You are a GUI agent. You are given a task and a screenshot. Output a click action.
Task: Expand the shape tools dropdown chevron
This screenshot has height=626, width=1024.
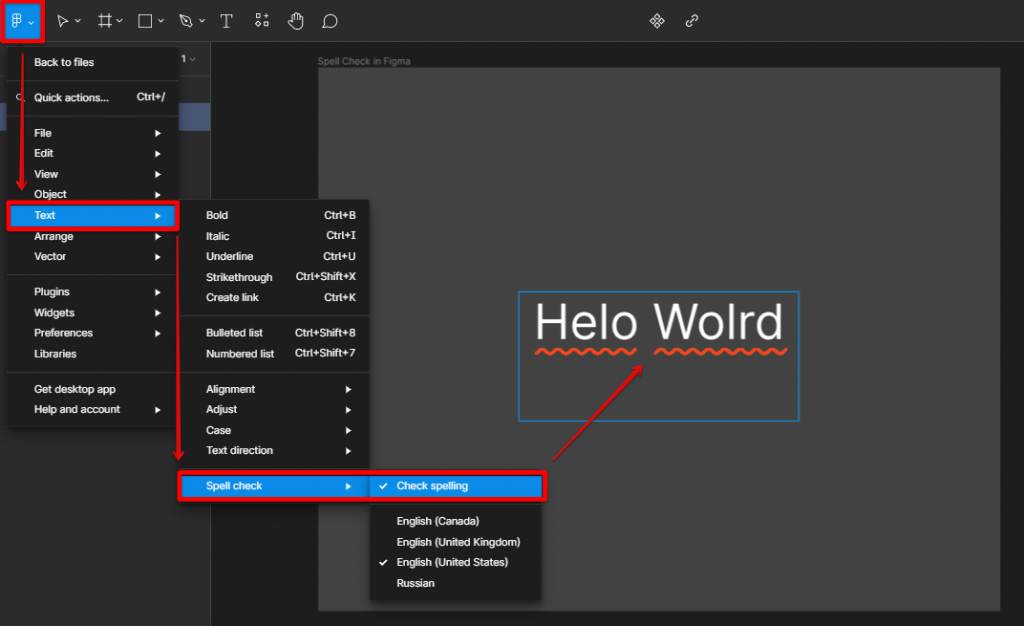click(160, 21)
